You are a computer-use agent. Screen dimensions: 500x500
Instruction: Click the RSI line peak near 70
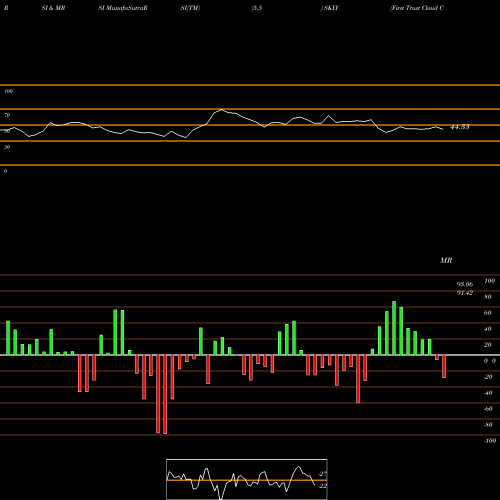(221, 109)
